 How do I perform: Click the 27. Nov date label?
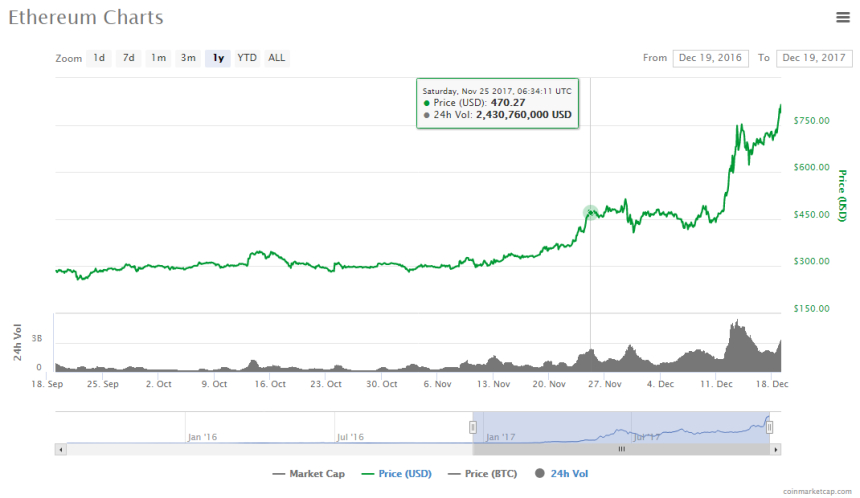604,384
